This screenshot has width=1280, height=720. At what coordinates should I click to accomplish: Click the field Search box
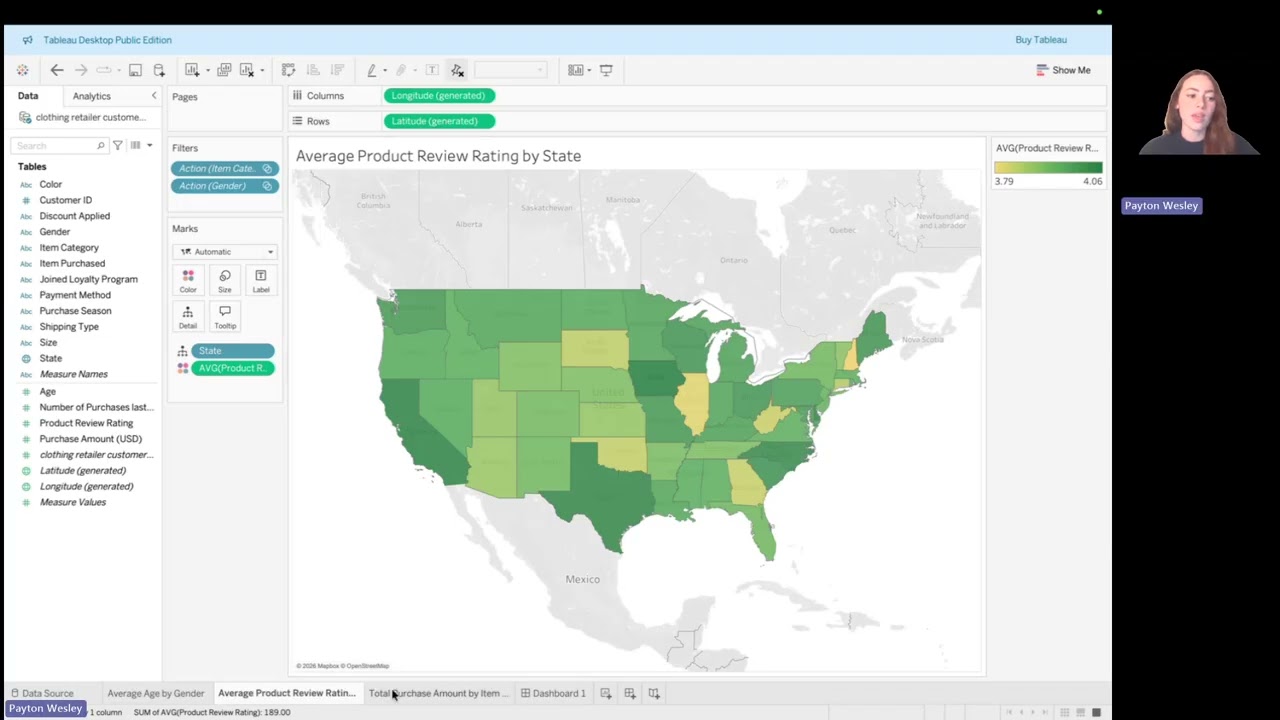(59, 146)
